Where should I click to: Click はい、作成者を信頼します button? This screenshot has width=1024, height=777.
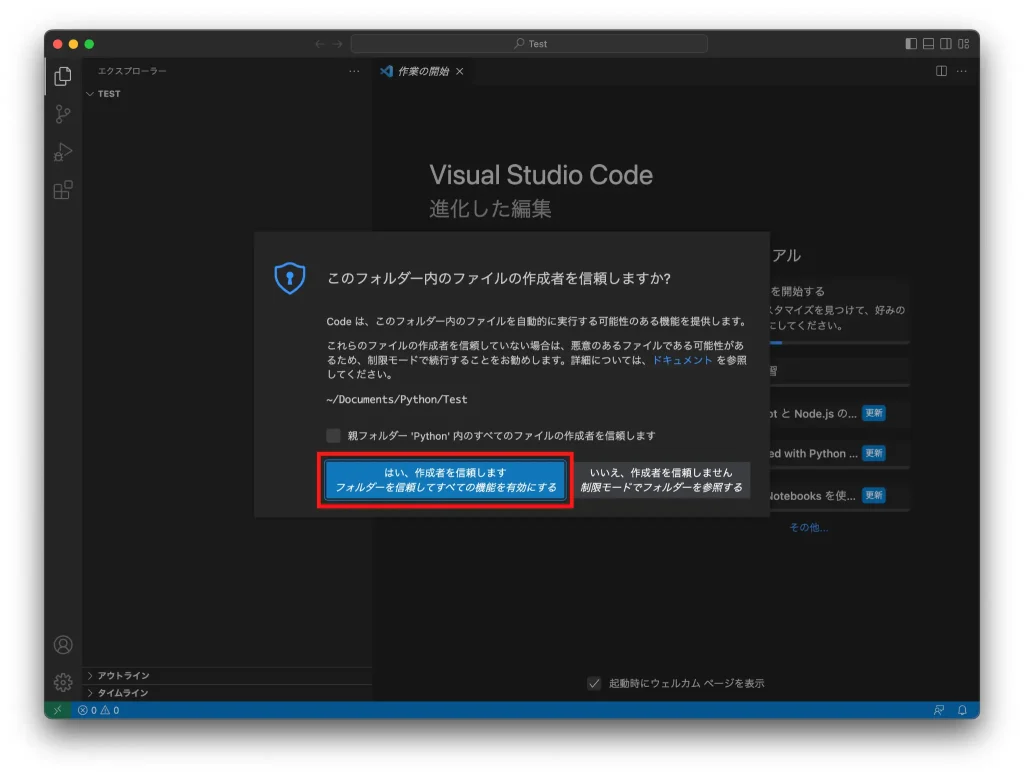pos(444,477)
